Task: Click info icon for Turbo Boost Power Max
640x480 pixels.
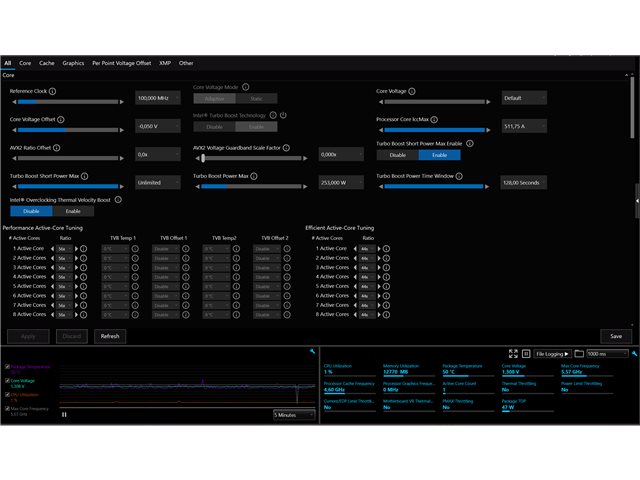Action: [x=254, y=176]
